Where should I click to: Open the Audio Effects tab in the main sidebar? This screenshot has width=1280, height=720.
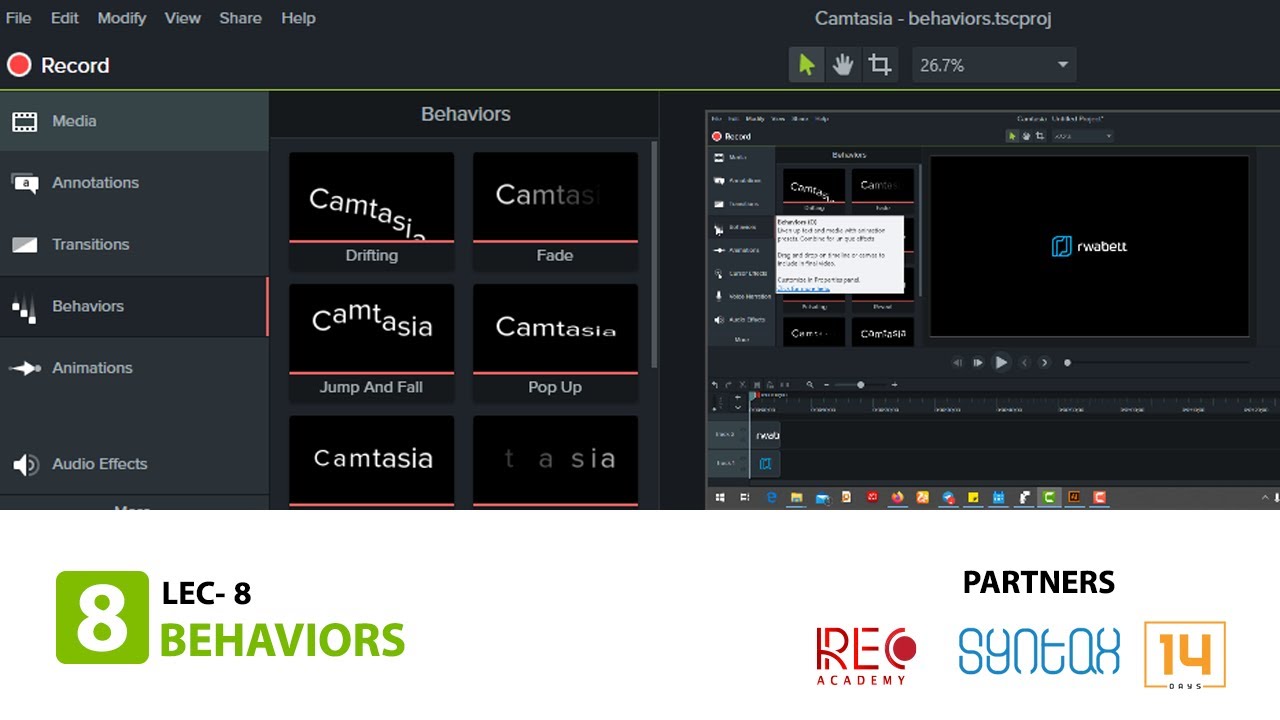(134, 464)
